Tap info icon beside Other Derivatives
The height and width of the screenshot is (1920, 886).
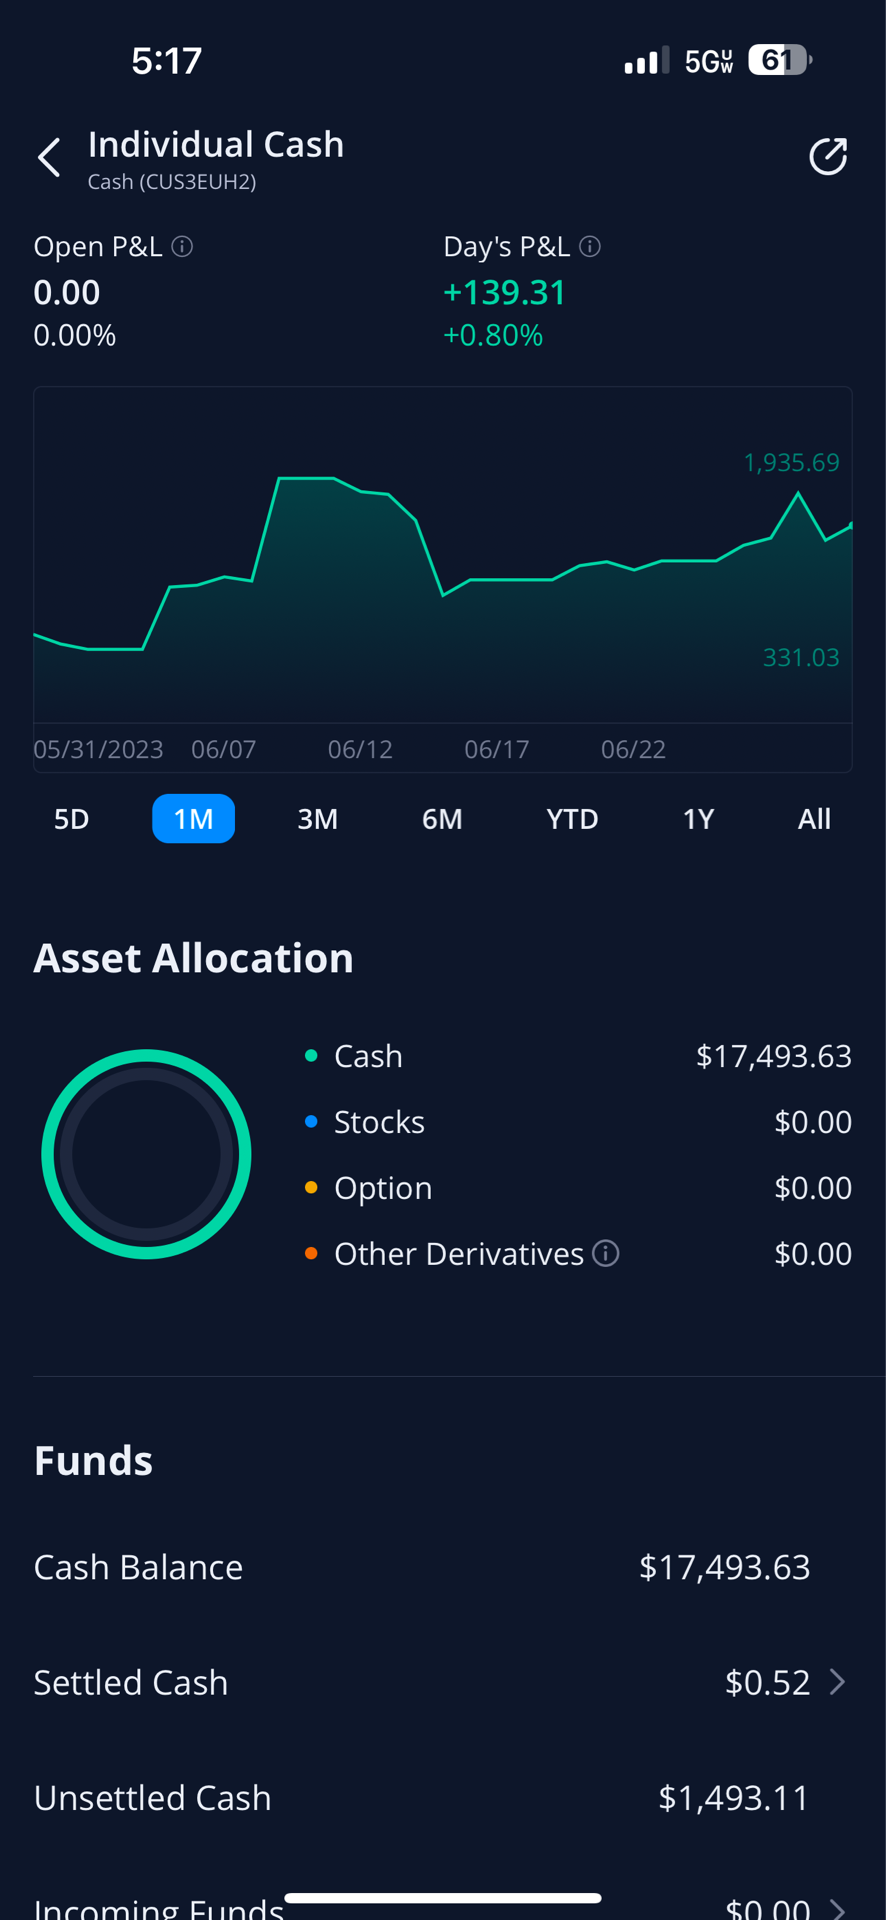pyautogui.click(x=606, y=1253)
